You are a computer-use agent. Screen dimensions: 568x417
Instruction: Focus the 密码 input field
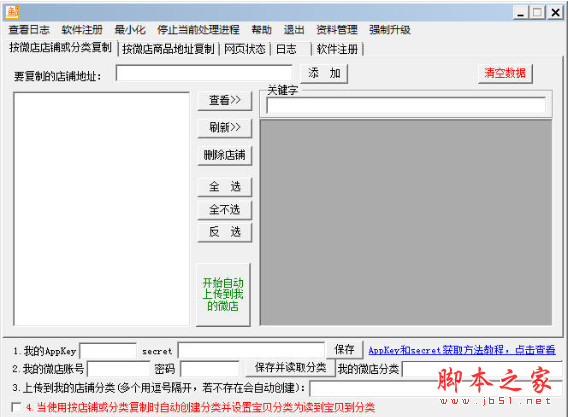(210, 369)
